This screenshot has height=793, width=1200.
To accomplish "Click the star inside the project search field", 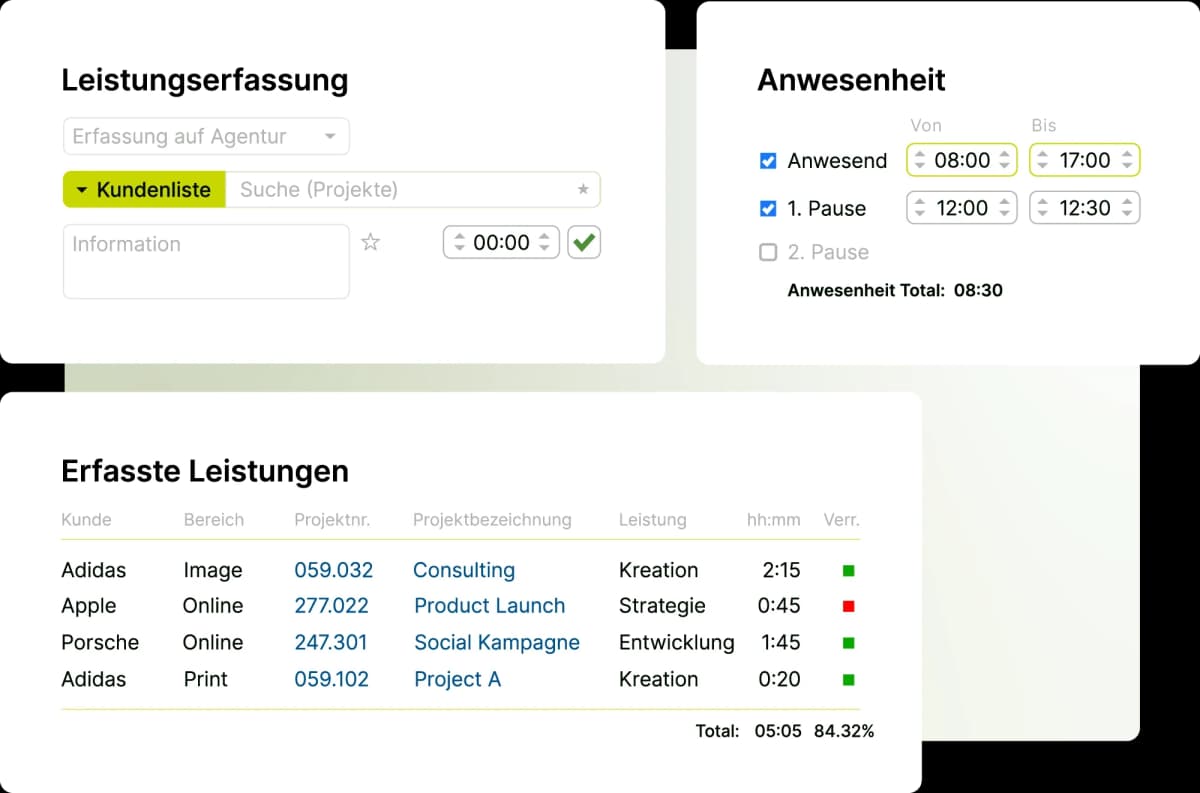I will 583,189.
